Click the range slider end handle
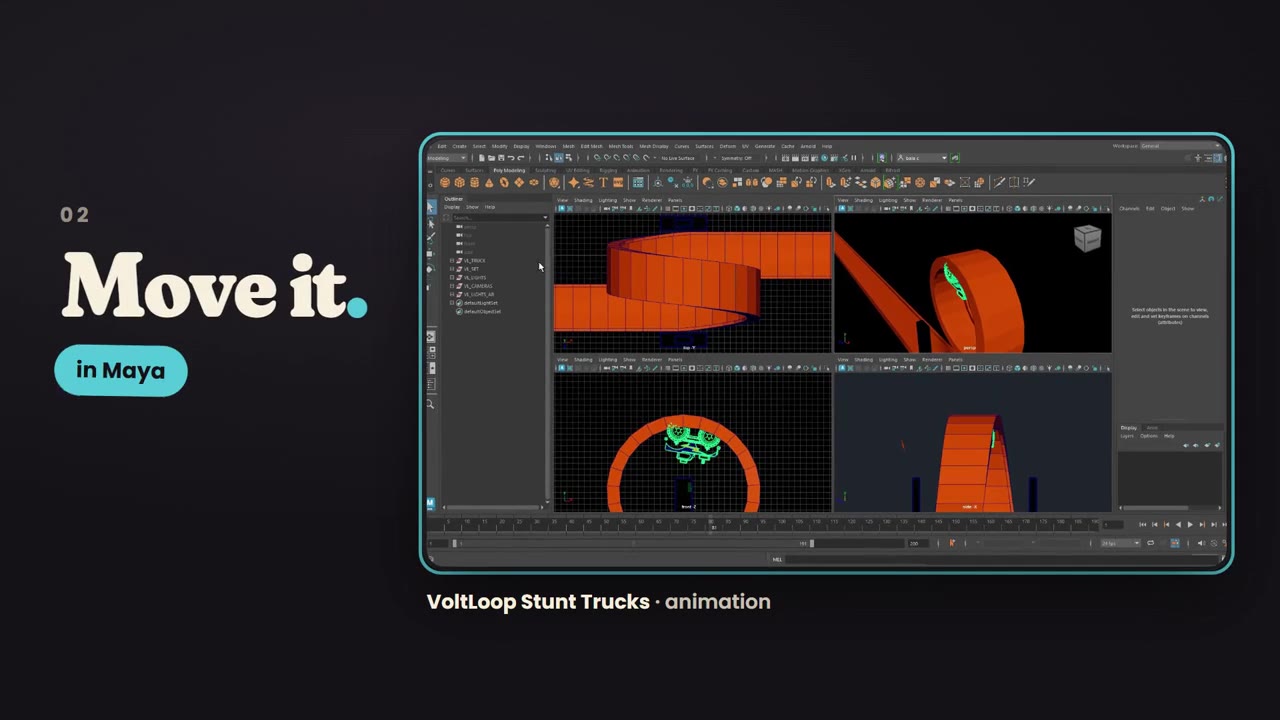 click(811, 543)
